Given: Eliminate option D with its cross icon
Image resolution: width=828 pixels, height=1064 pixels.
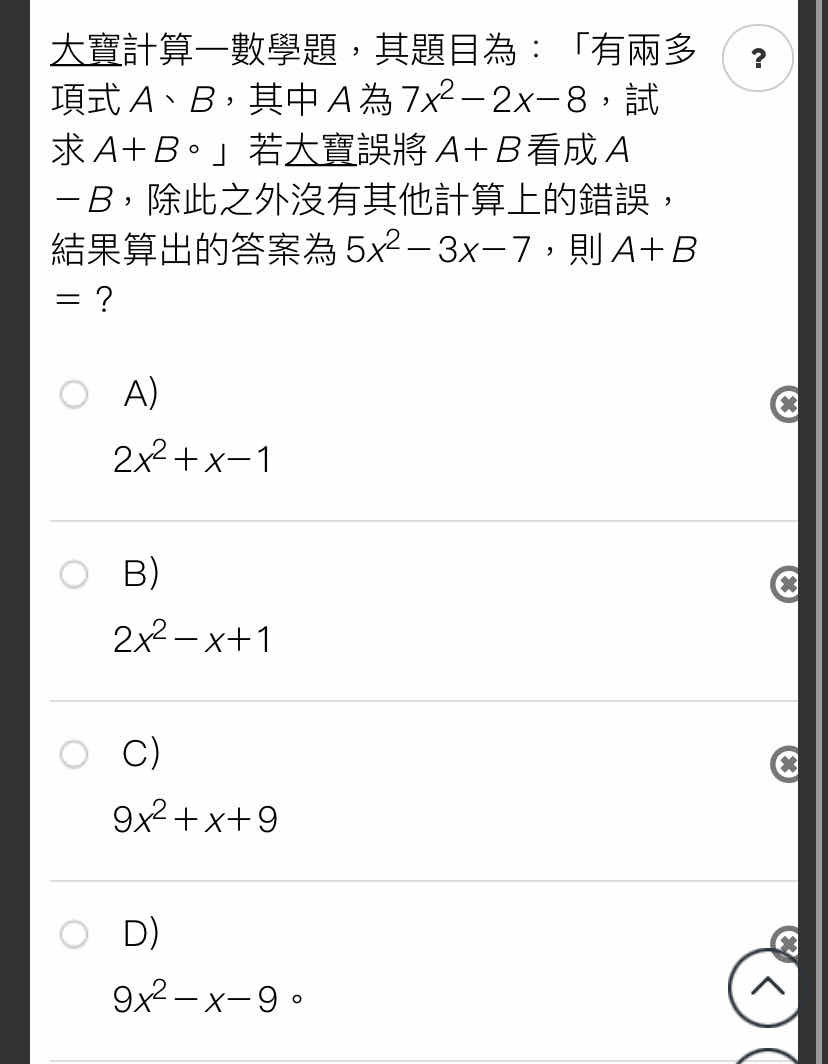Looking at the screenshot, I should click(785, 940).
